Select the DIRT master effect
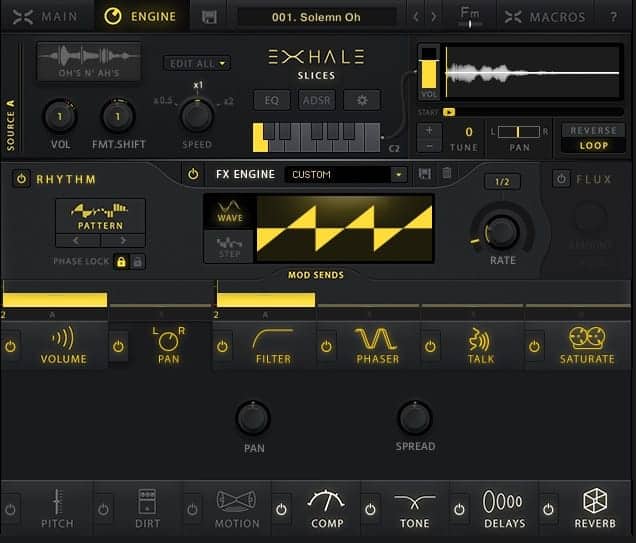The width and height of the screenshot is (637, 543). (x=147, y=508)
